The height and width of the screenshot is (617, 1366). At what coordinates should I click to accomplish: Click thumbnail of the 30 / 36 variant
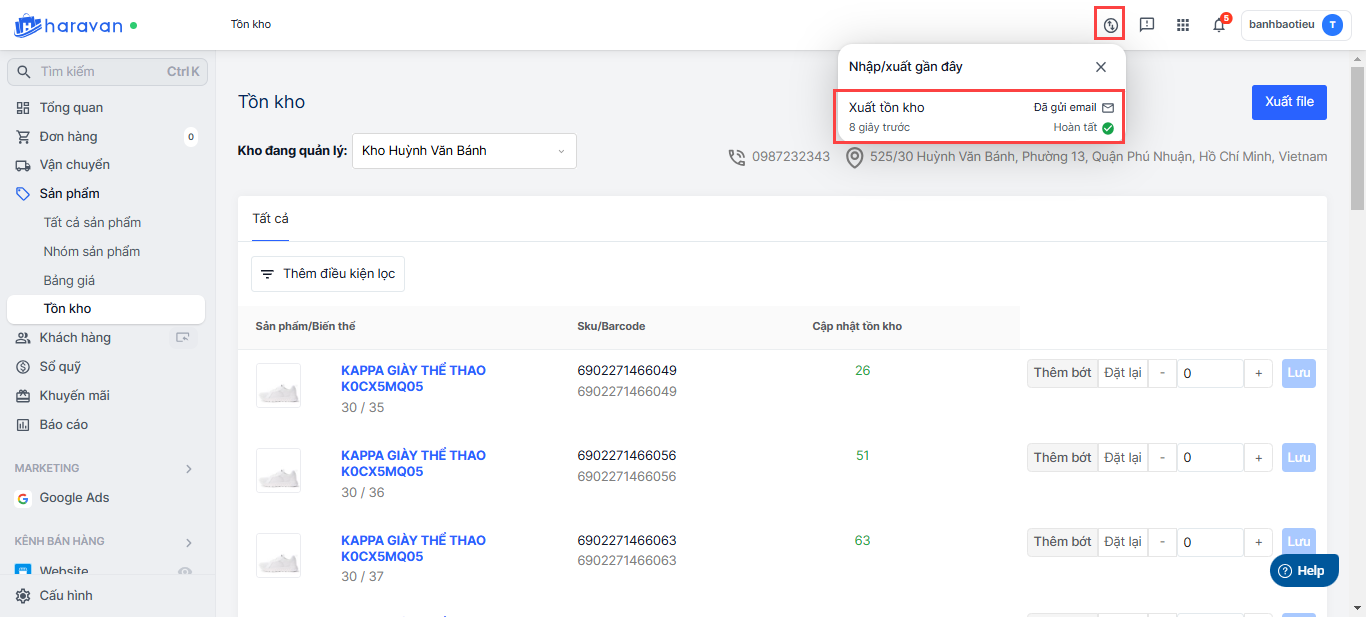(278, 470)
